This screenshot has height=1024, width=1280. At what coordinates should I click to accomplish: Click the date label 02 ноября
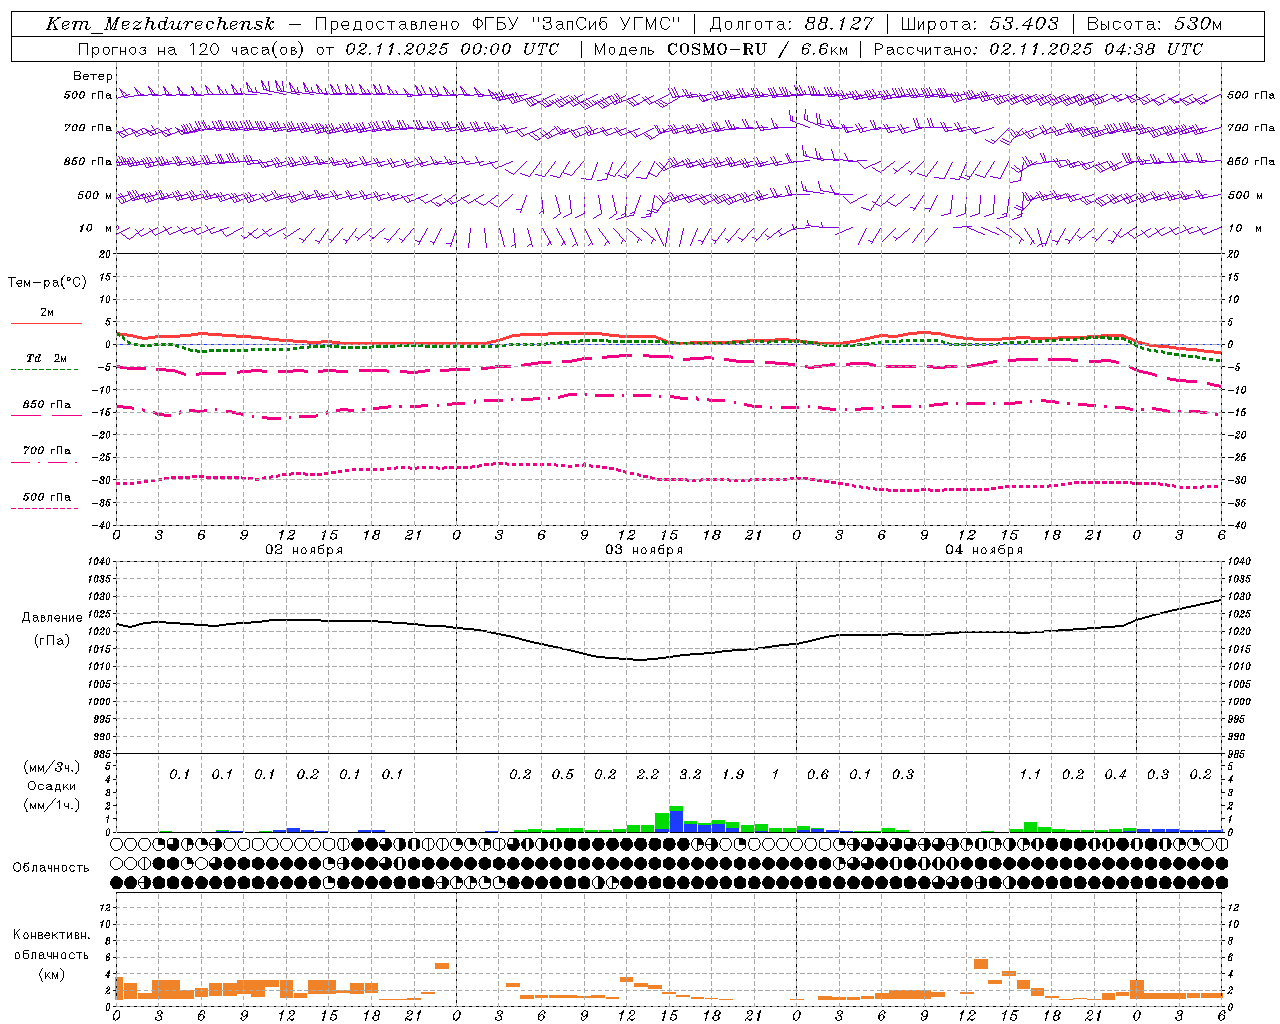click(x=304, y=550)
